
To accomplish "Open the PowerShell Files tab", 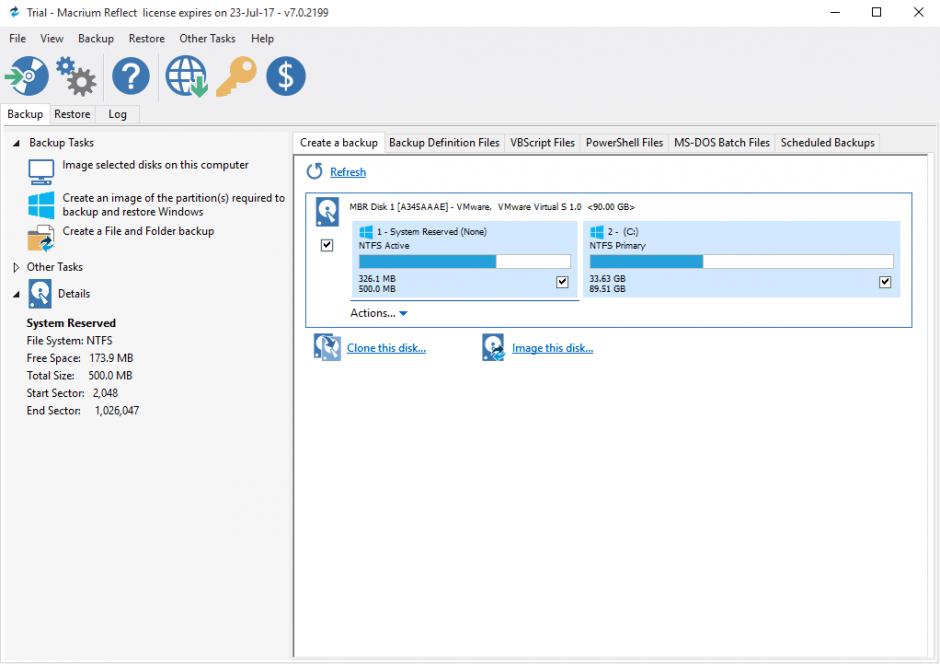I will coord(624,143).
